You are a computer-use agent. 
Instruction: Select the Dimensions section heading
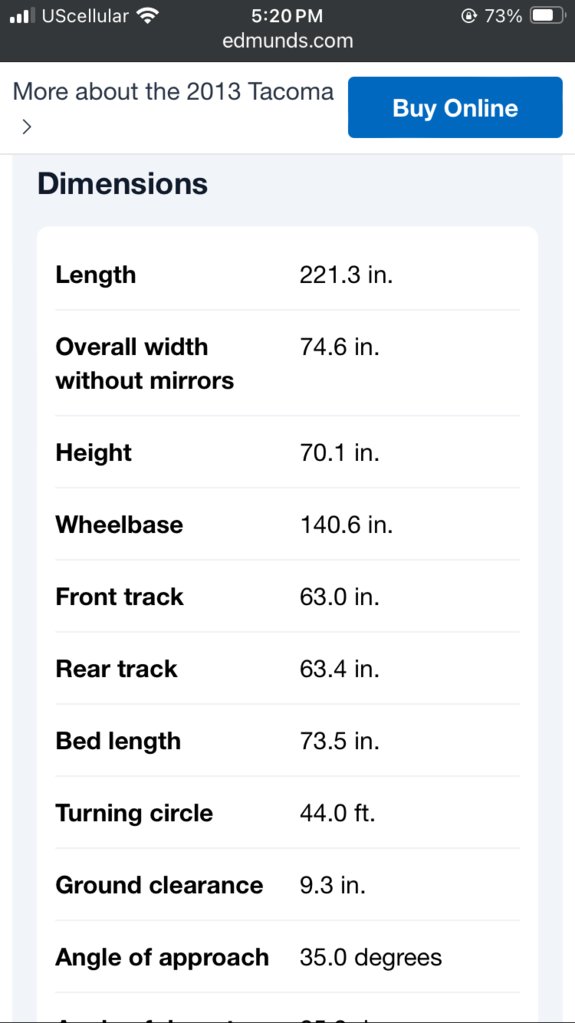(123, 184)
